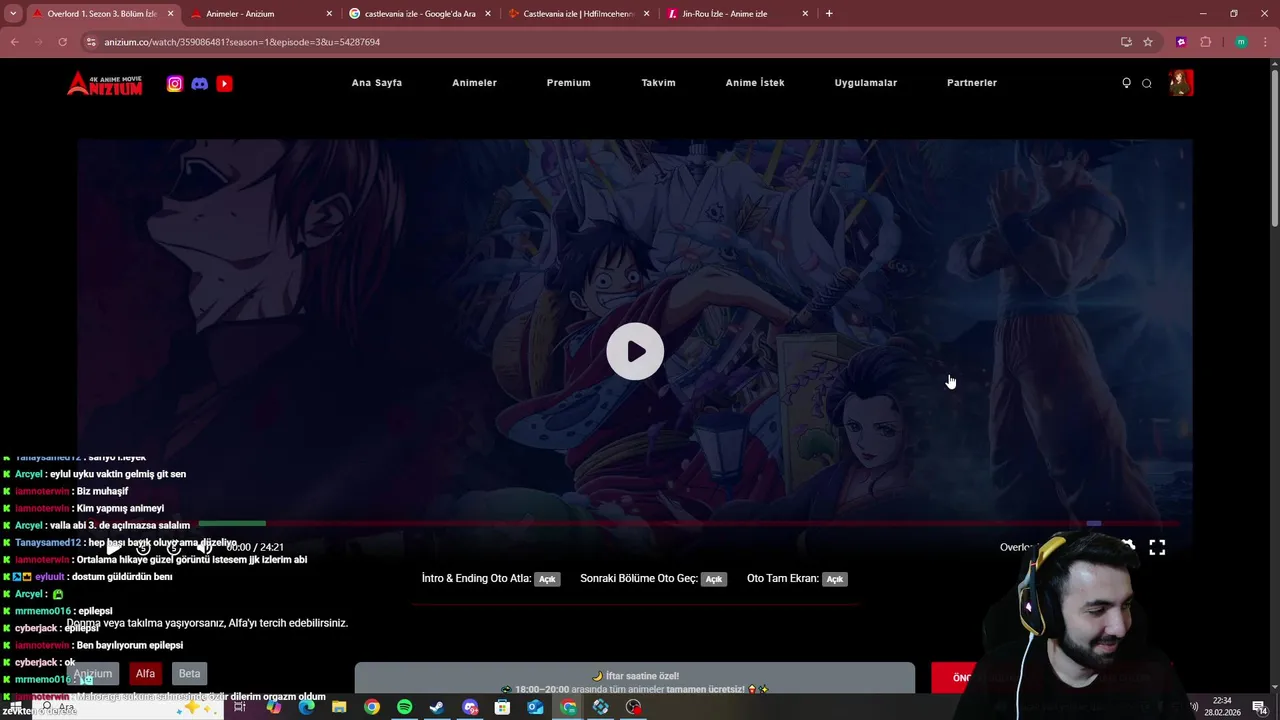Open the tab search dropdown arrow
1280x720 pixels.
pos(13,14)
